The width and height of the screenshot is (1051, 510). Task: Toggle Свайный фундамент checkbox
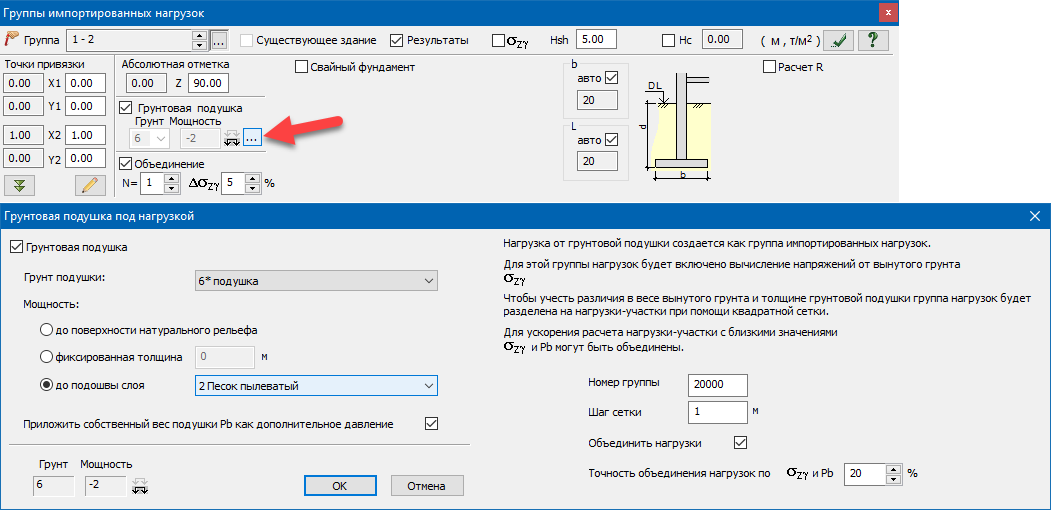(302, 67)
